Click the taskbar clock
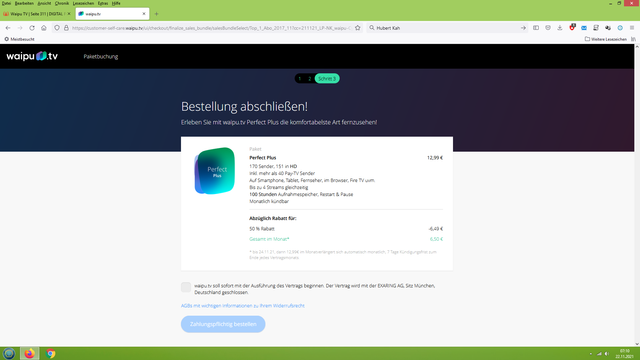The width and height of the screenshot is (640, 360). coord(624,353)
